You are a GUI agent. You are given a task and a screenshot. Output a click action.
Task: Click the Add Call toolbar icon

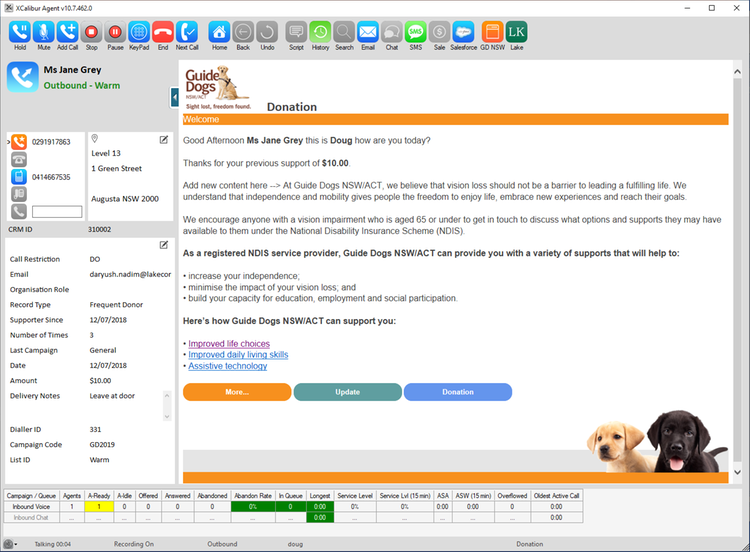[x=67, y=33]
